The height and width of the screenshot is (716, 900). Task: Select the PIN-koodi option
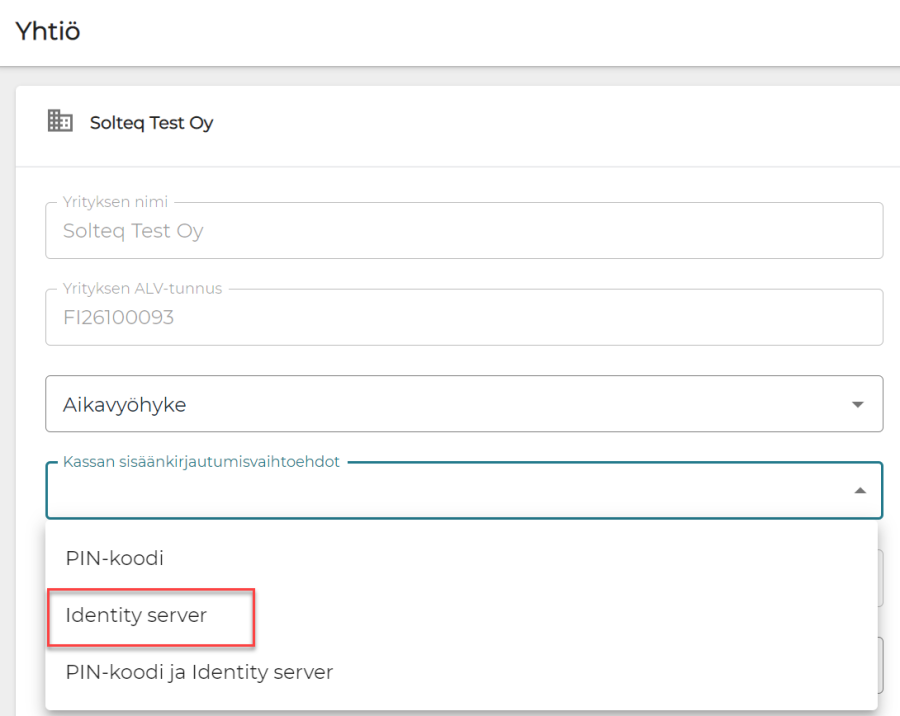pos(114,558)
